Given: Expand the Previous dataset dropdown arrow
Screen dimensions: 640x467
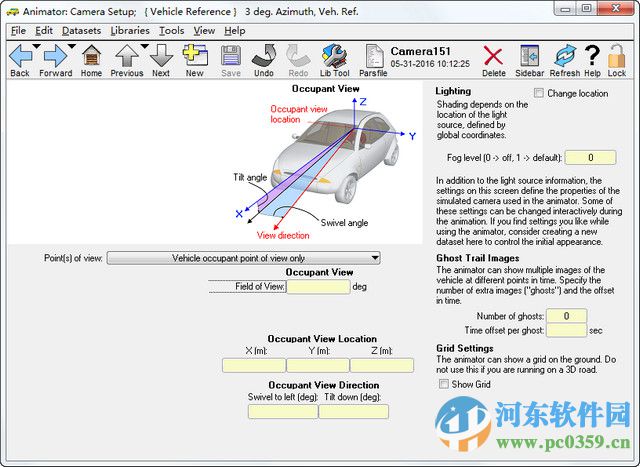Looking at the screenshot, I should click(144, 46).
